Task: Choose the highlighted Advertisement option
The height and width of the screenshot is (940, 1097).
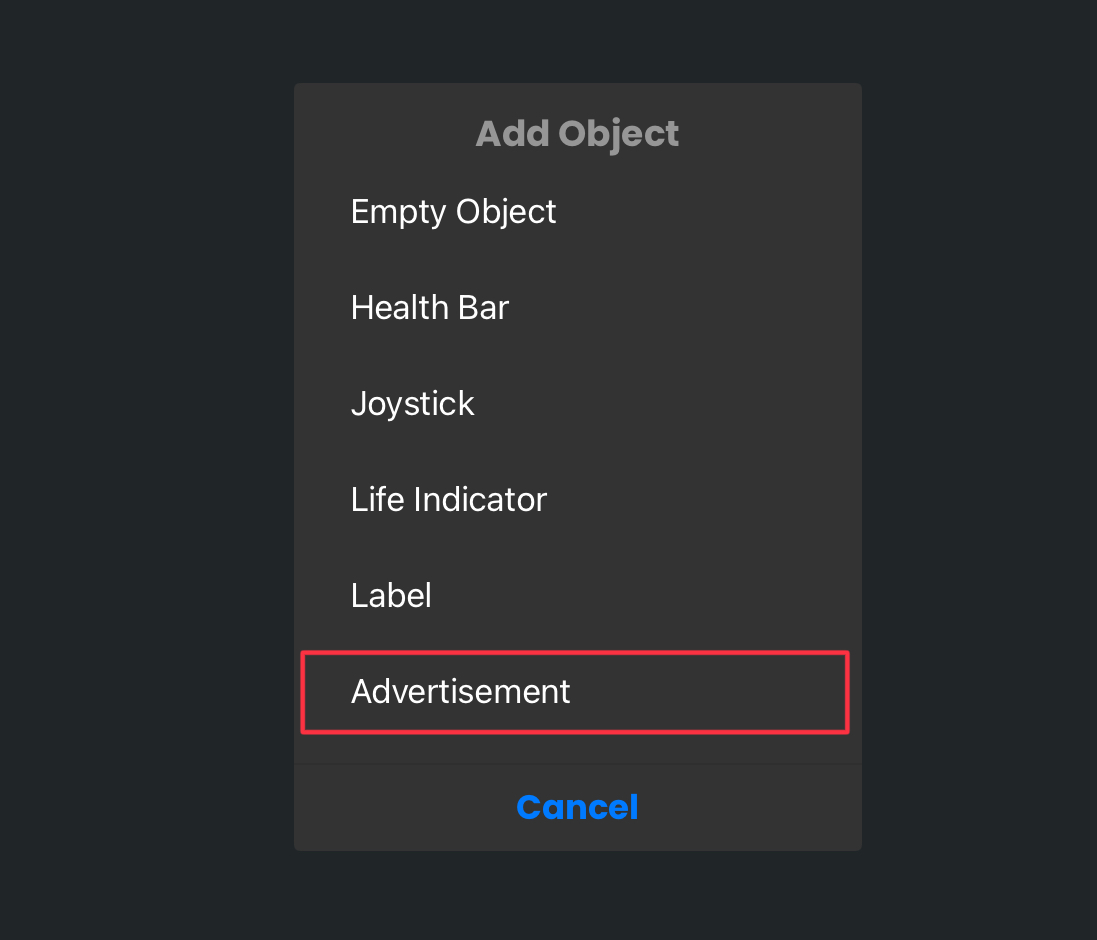Action: click(574, 692)
